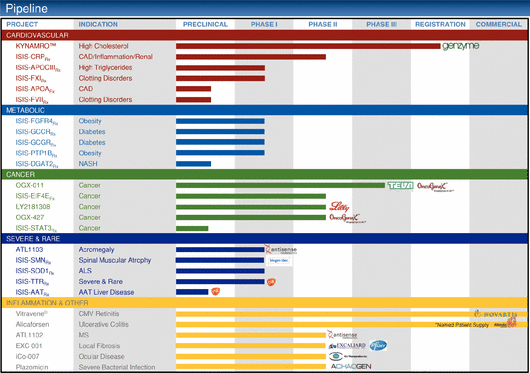Image resolution: width=530 pixels, height=373 pixels.
Task: Click the 'Ulcerative Colitis' indication
Action: (103, 324)
